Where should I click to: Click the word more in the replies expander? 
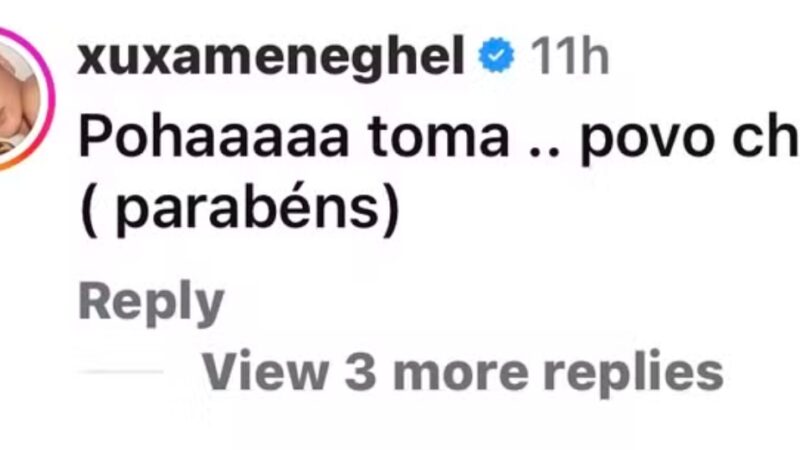[x=460, y=376]
